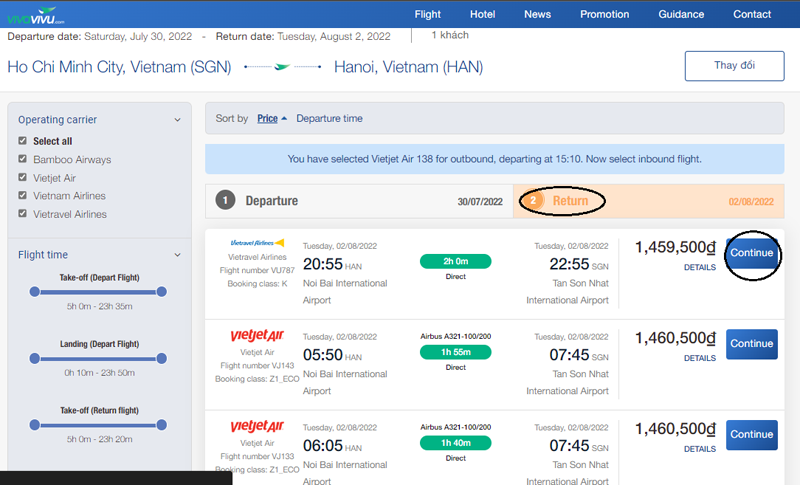
Task: Continue with Vietravel flight VU787
Action: (x=752, y=253)
